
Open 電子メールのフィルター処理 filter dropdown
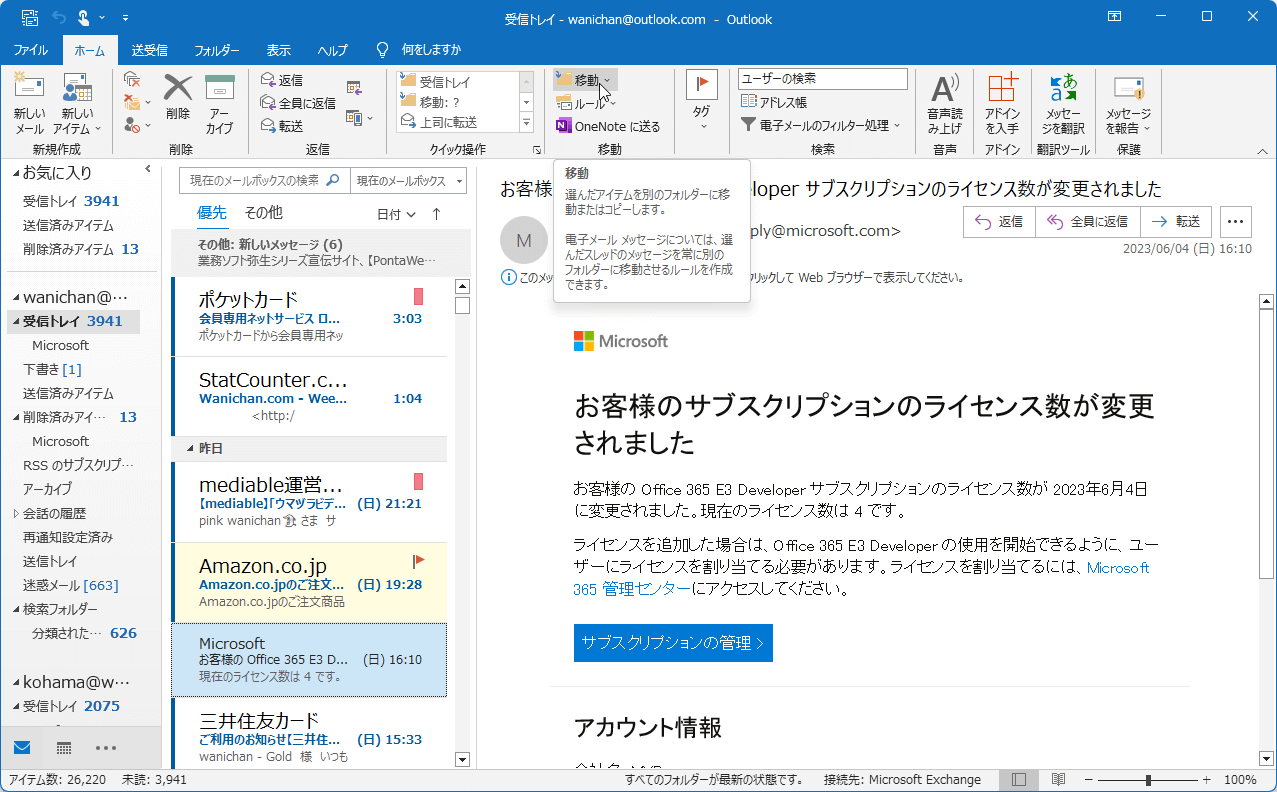(821, 125)
